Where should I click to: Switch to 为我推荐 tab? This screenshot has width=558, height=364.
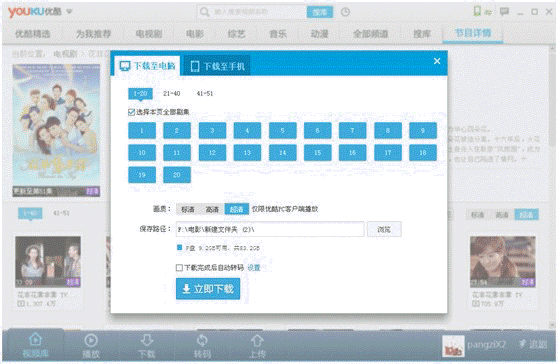(x=94, y=34)
